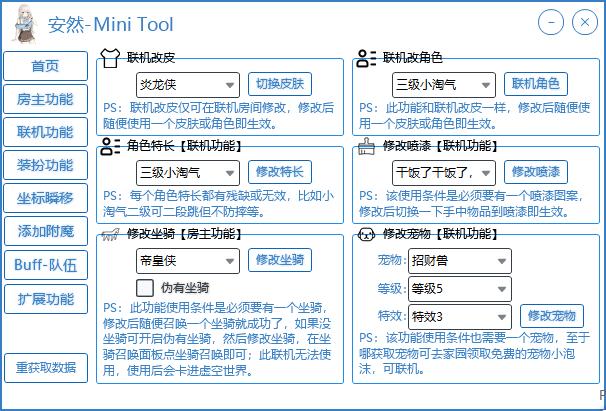
Task: Click the person icon beside 联机改角色
Action: (366, 58)
